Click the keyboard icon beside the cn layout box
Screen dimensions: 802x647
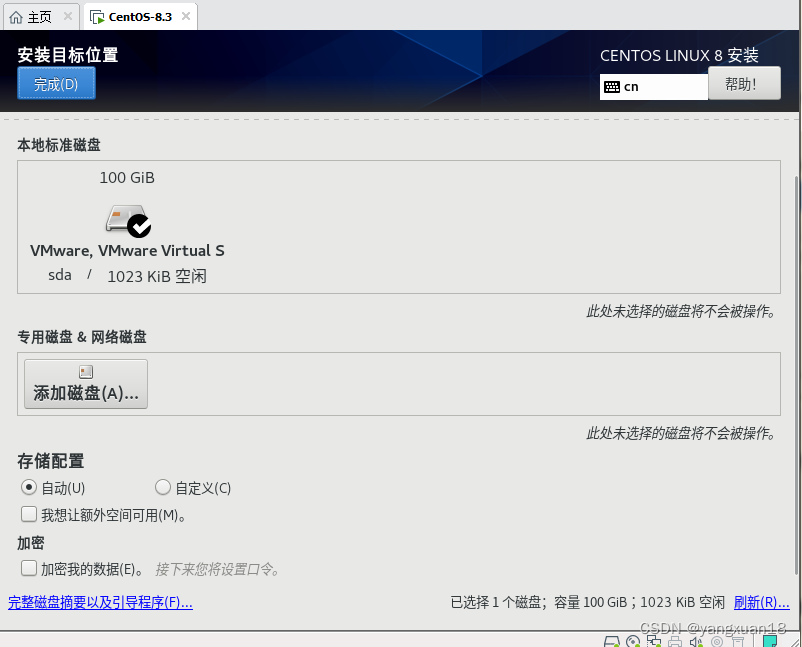point(612,87)
